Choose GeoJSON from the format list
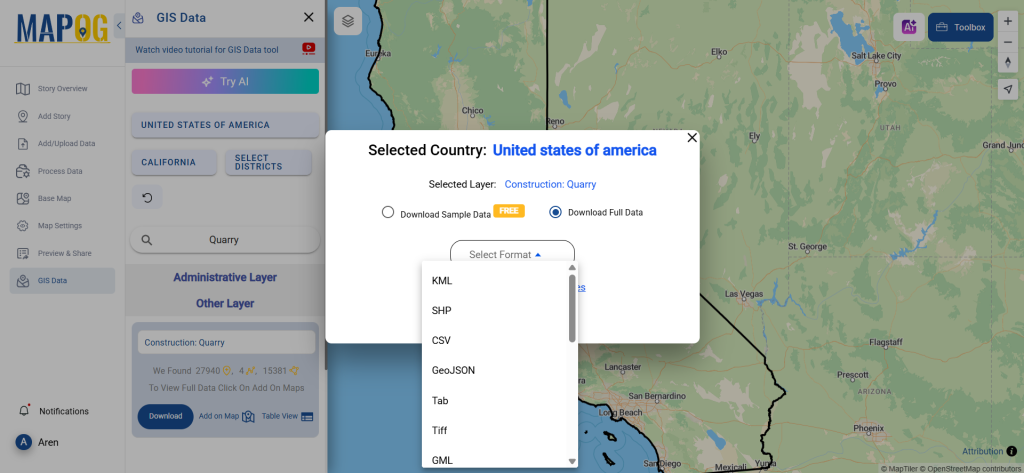 point(453,370)
